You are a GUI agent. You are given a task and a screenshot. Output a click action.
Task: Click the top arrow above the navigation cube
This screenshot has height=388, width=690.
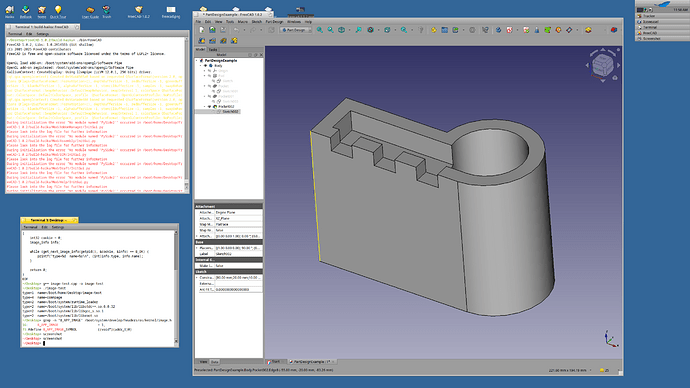602,50
